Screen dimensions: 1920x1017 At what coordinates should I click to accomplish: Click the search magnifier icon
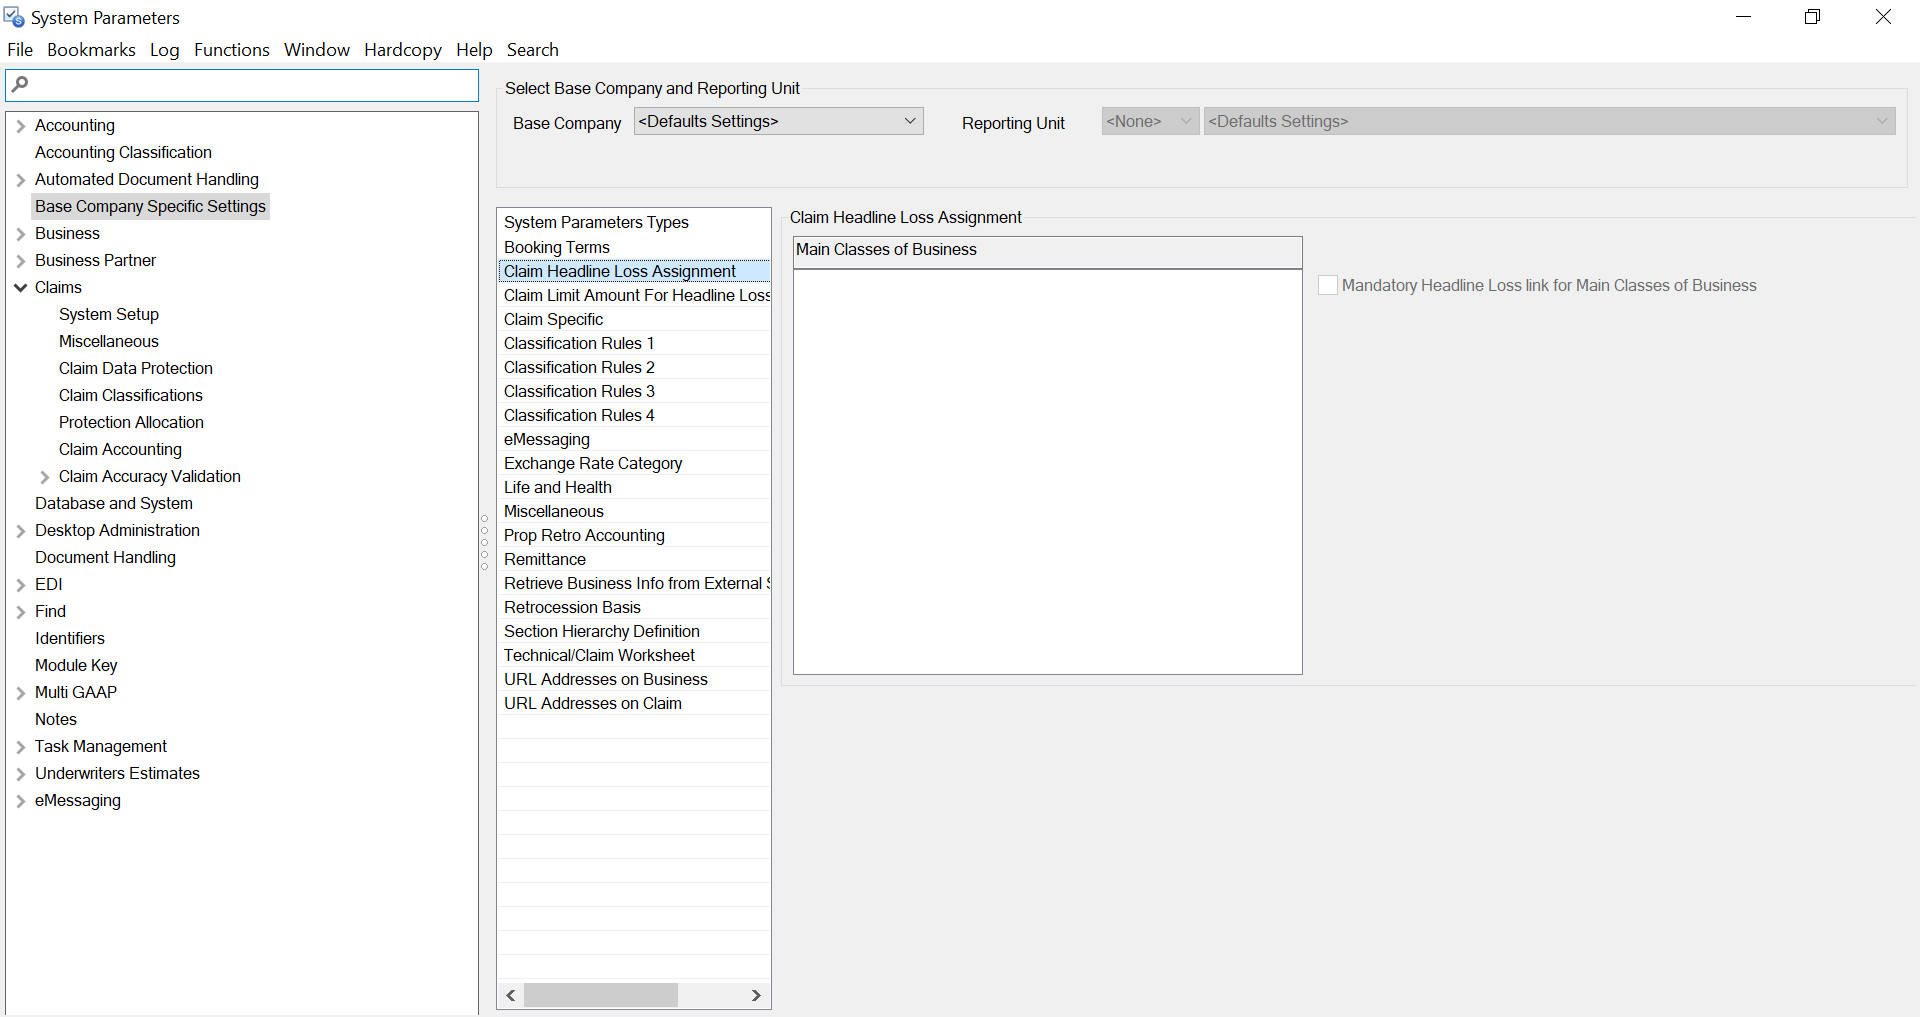tap(20, 85)
